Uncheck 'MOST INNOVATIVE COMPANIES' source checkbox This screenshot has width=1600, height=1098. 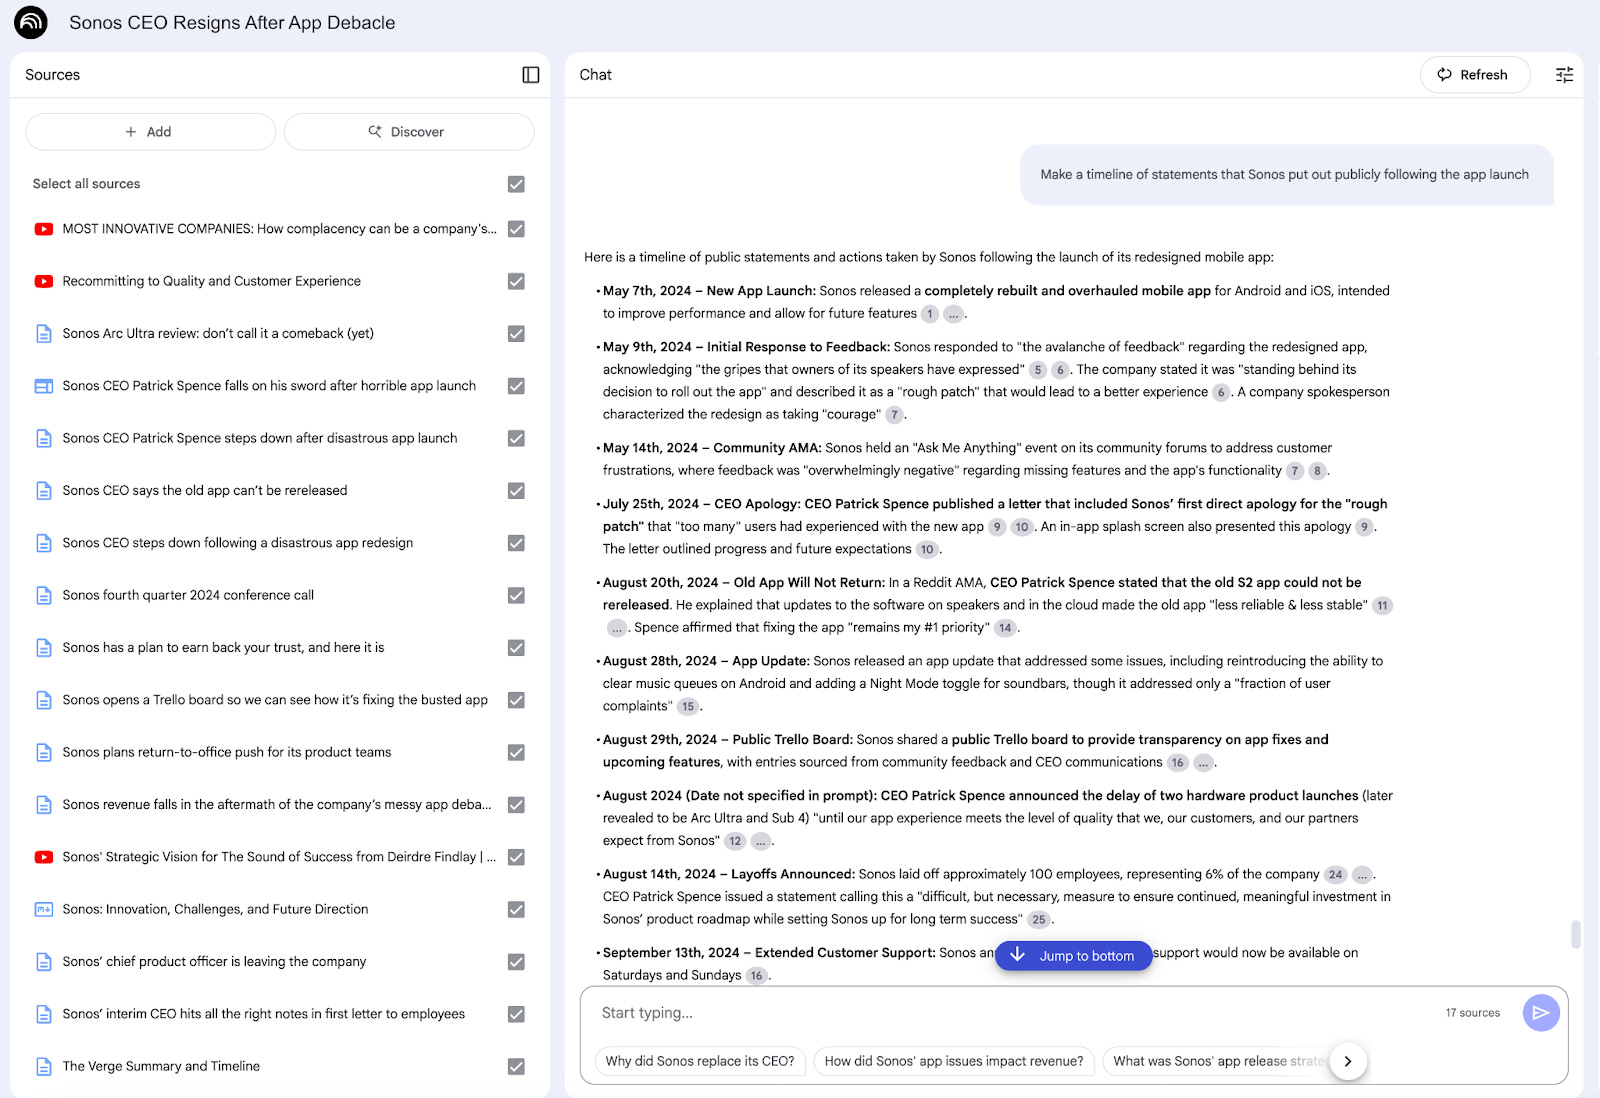[x=516, y=229]
